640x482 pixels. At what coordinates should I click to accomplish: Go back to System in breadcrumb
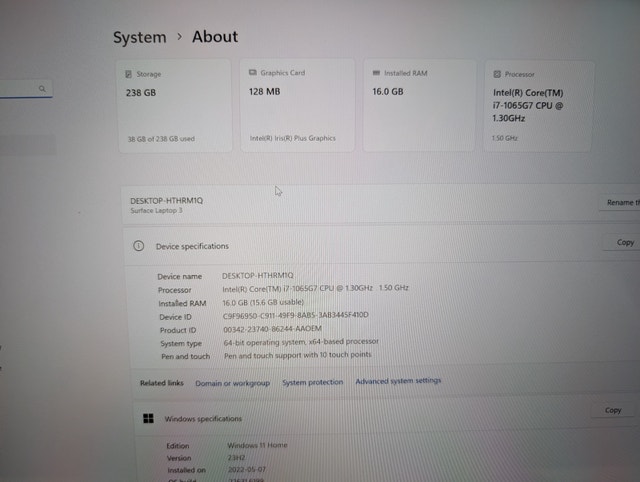[x=140, y=37]
